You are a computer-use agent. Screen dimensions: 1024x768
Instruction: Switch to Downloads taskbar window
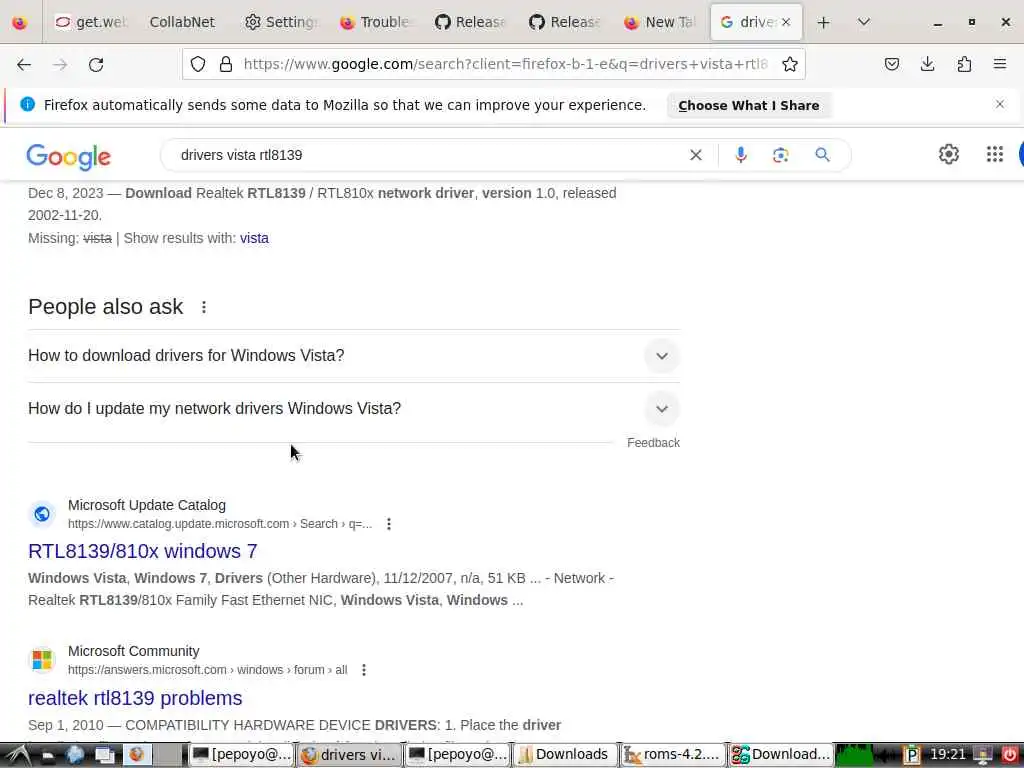(x=566, y=755)
